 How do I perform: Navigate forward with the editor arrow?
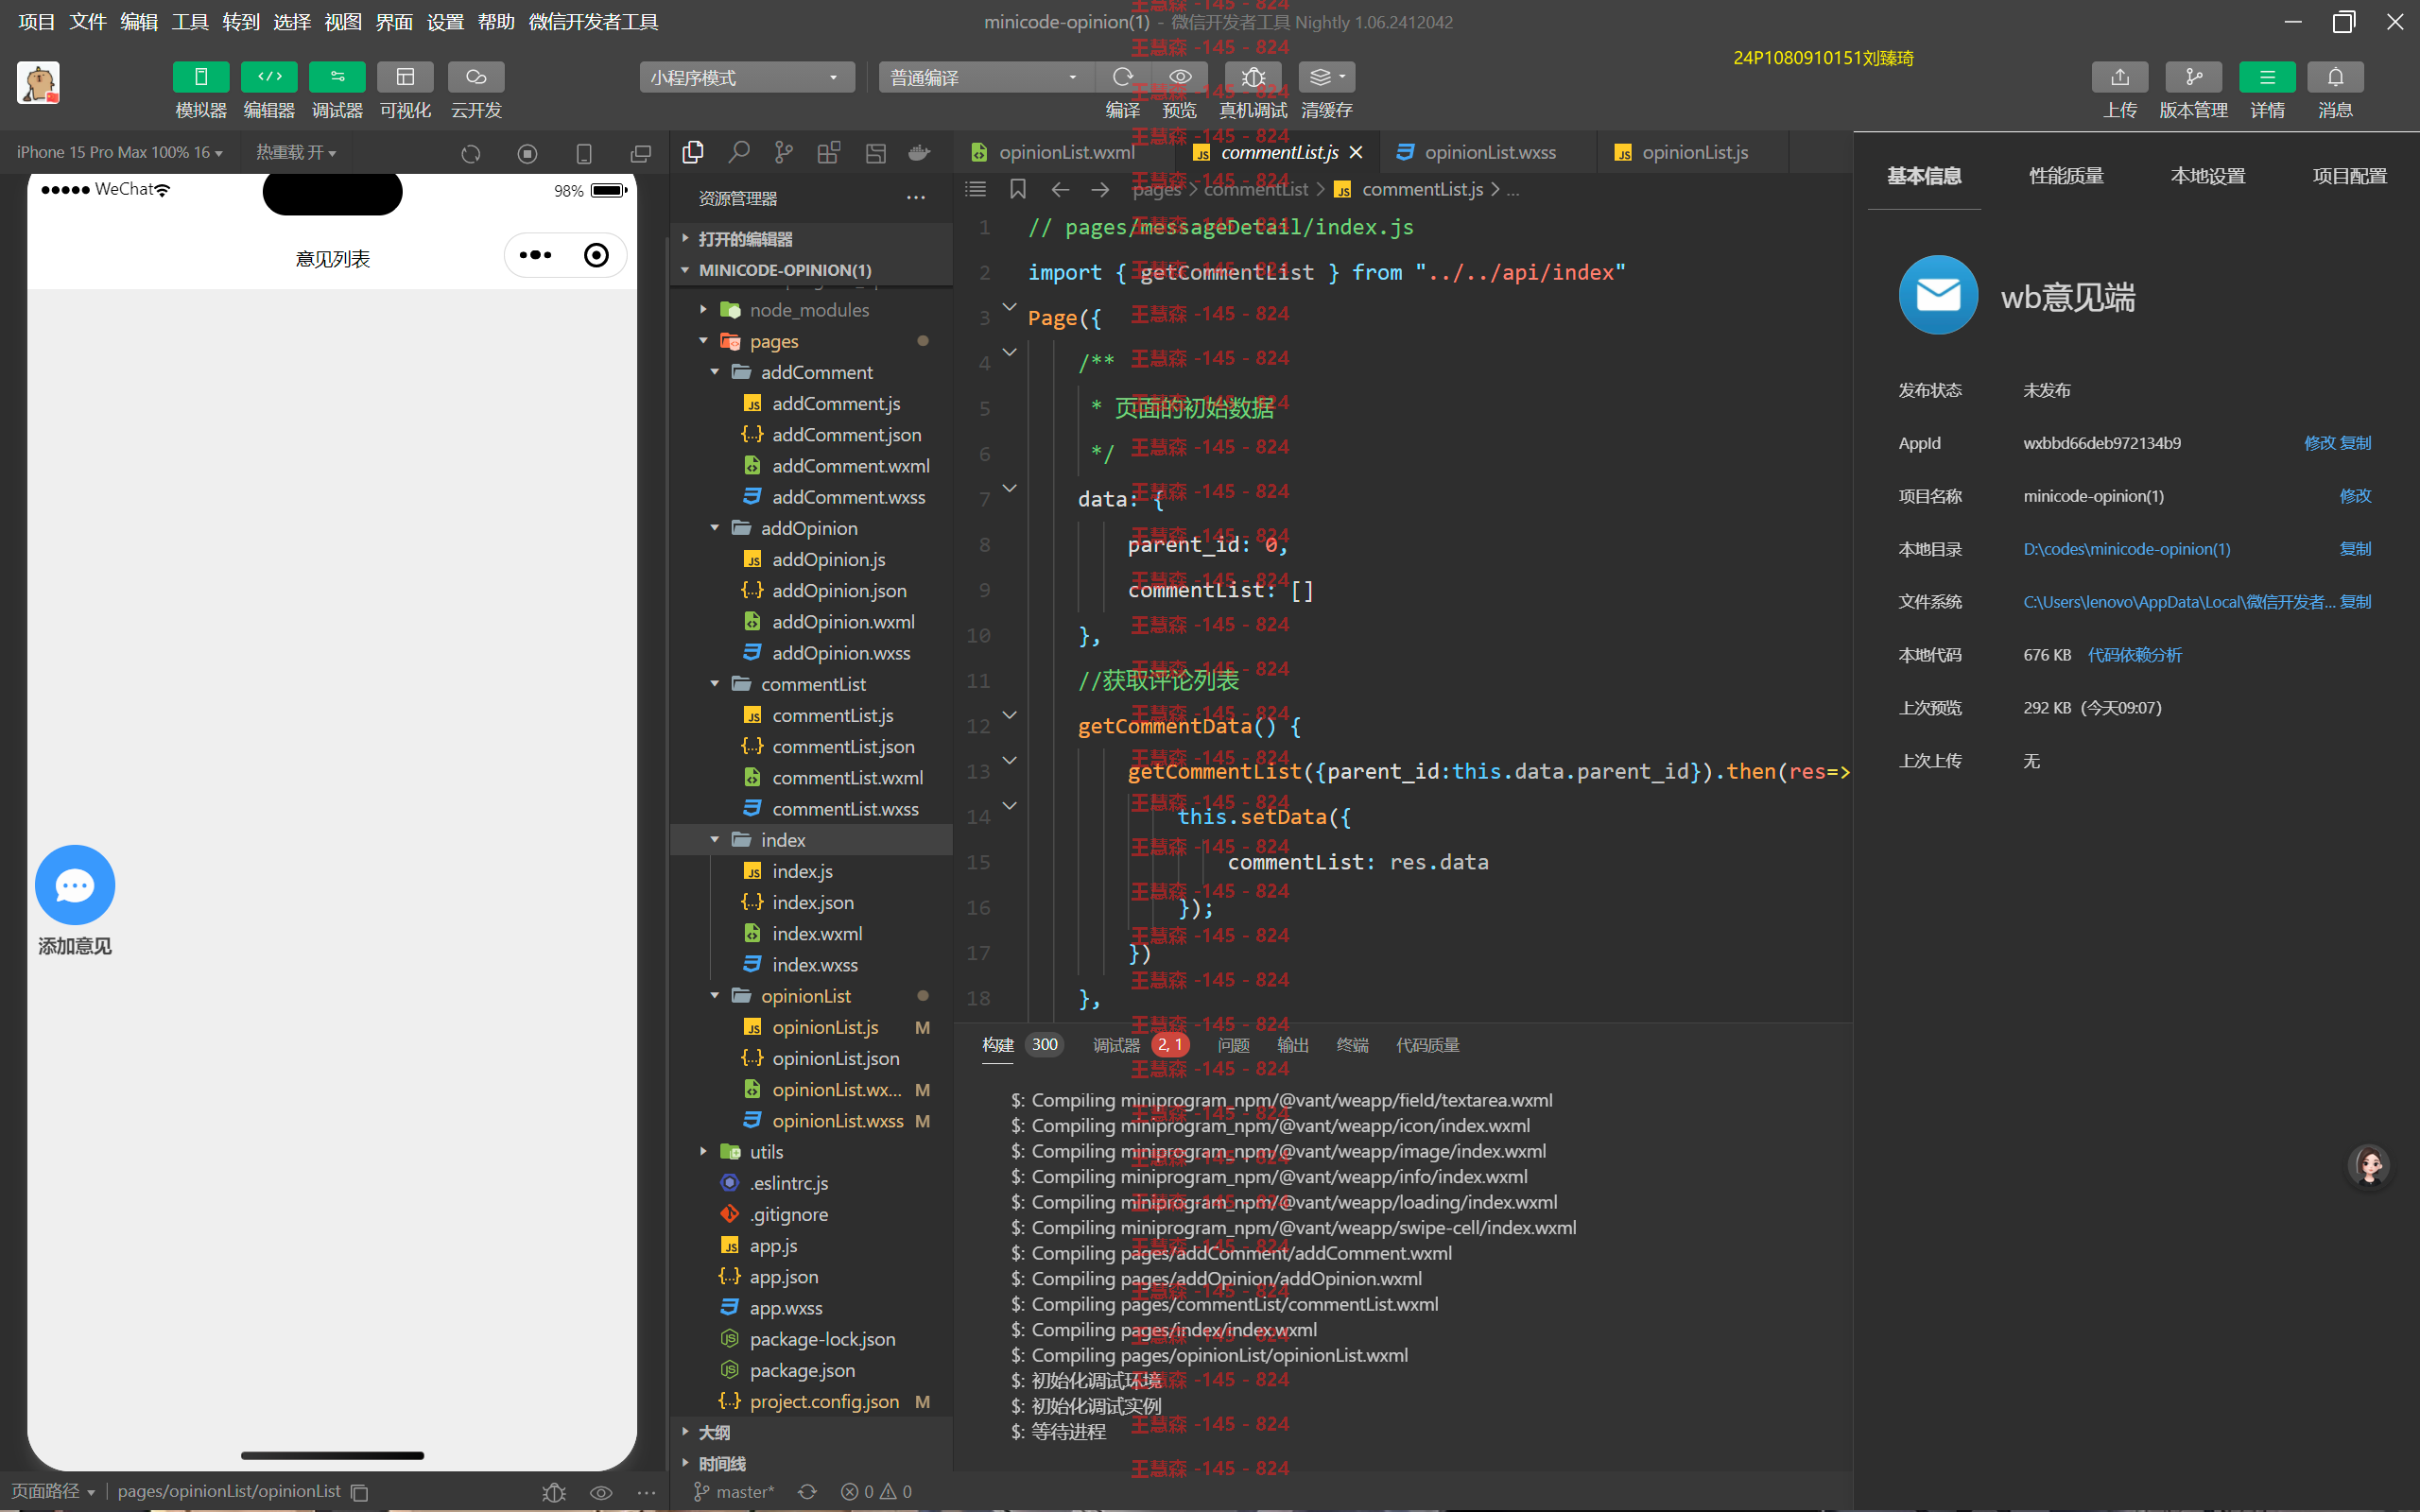[1100, 189]
